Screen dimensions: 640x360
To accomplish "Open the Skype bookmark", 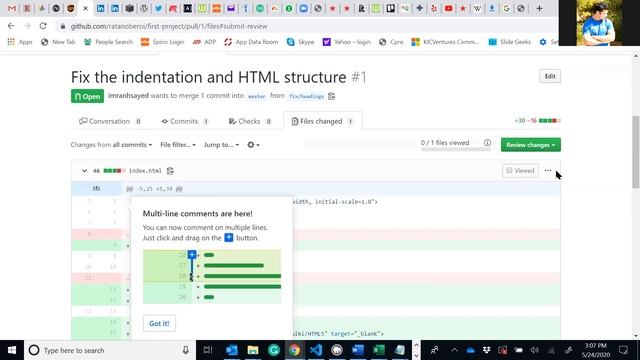I will (x=301, y=42).
